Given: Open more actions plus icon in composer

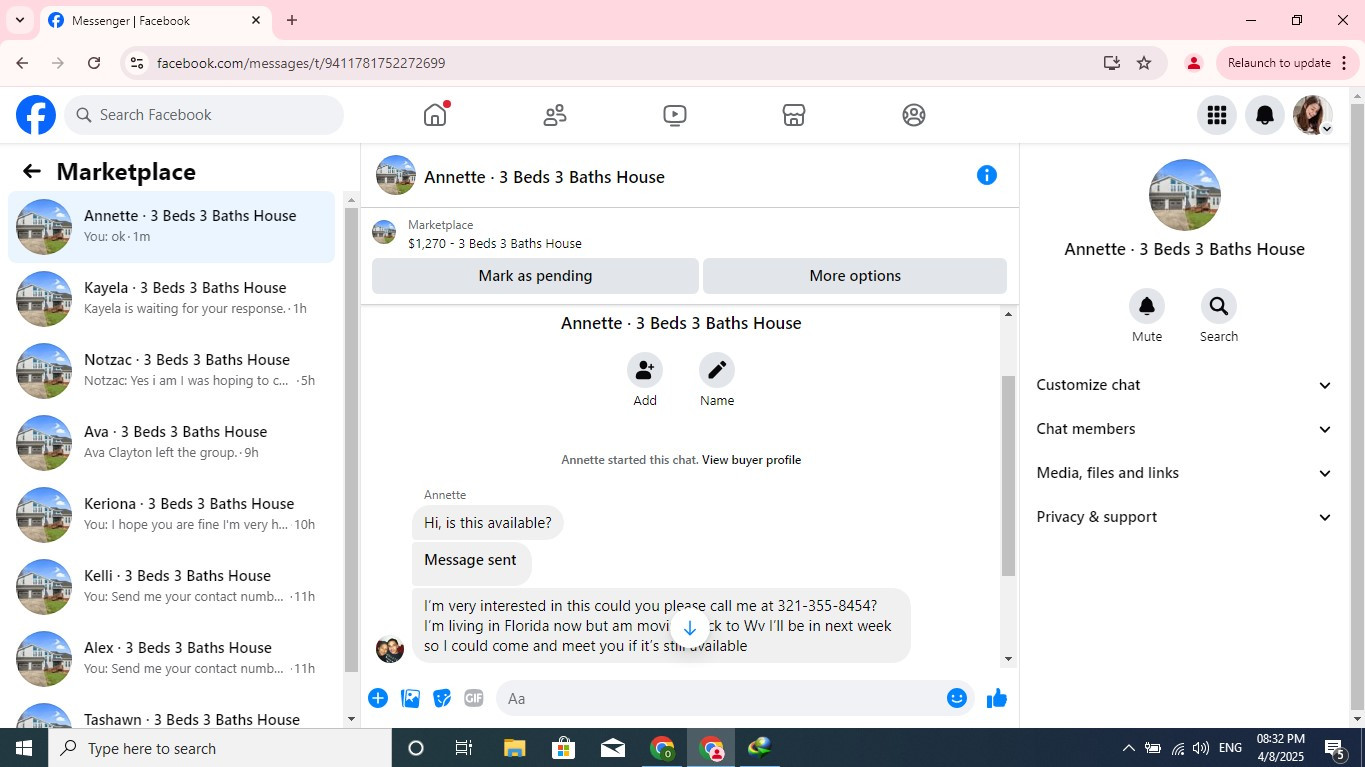Looking at the screenshot, I should point(378,698).
